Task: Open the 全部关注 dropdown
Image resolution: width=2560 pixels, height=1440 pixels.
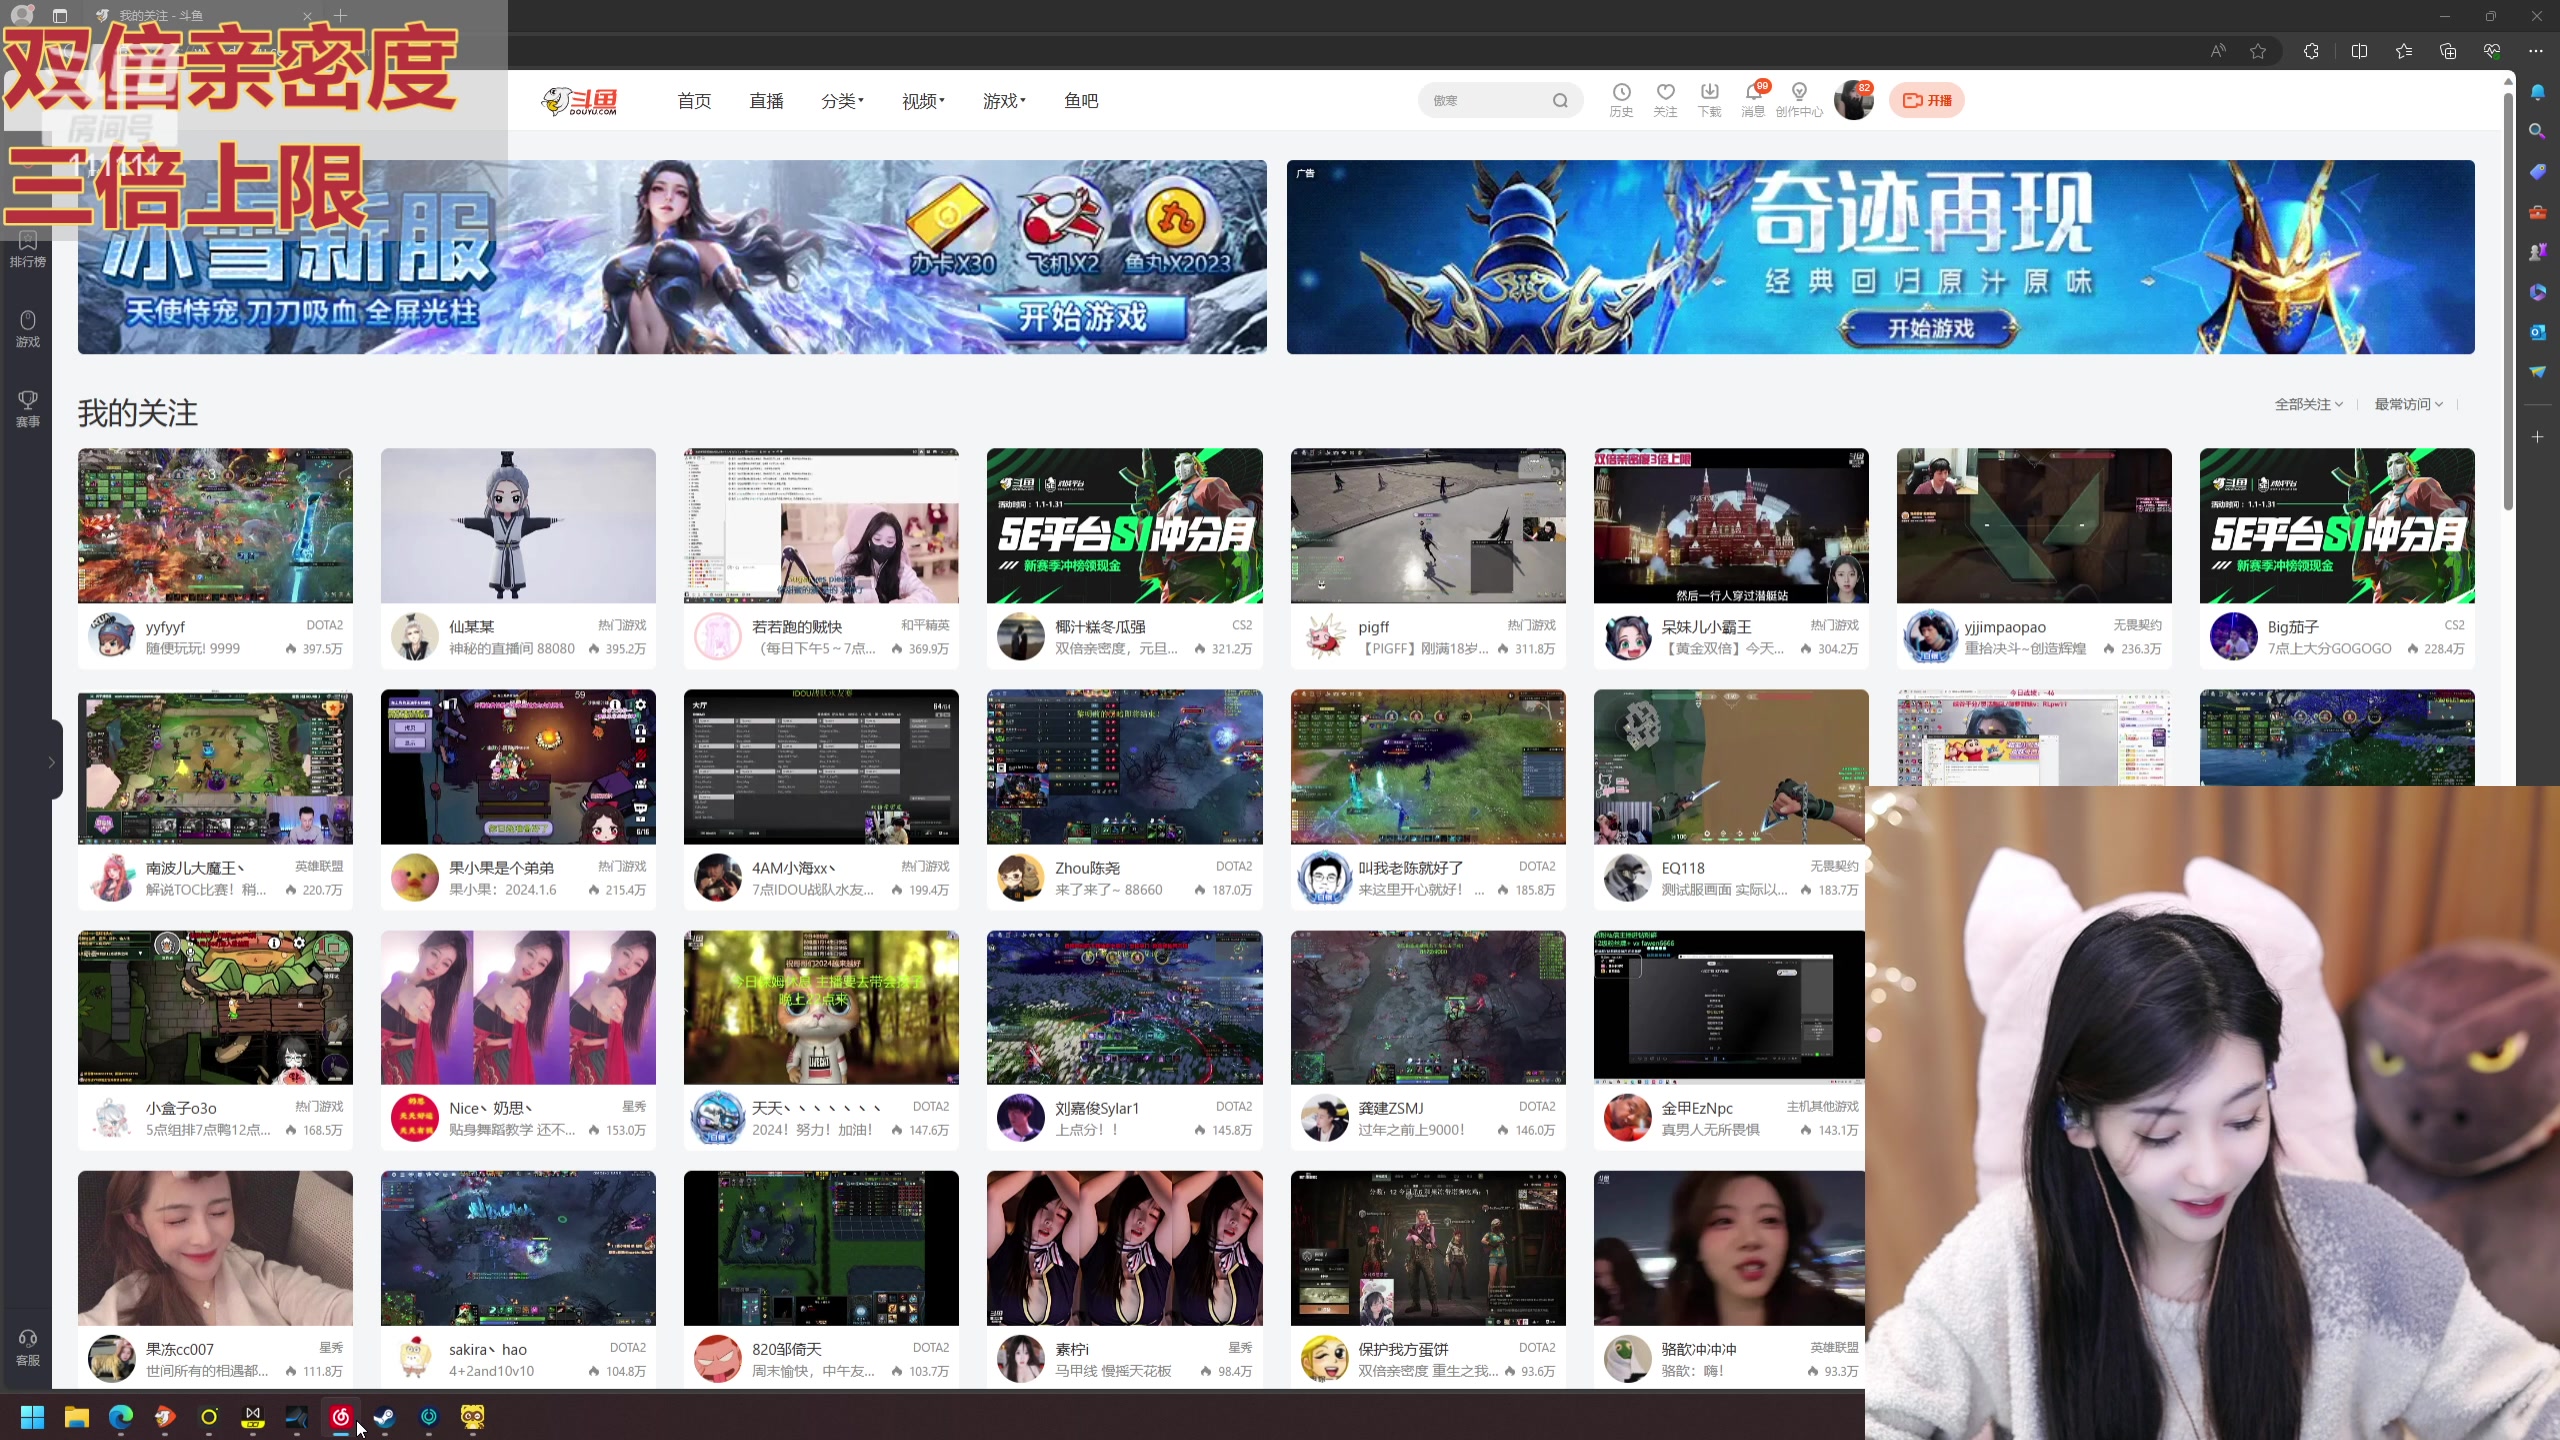Action: [2306, 404]
